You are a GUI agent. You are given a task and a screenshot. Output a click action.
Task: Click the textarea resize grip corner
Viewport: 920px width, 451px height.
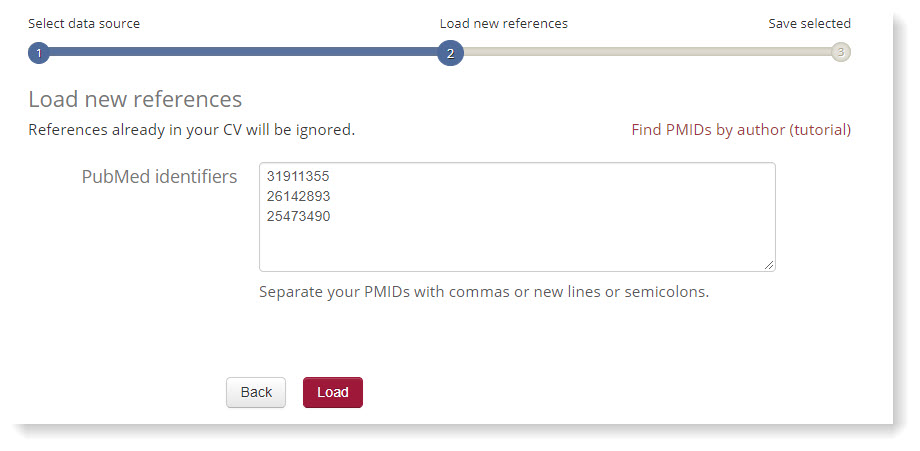pyautogui.click(x=769, y=265)
